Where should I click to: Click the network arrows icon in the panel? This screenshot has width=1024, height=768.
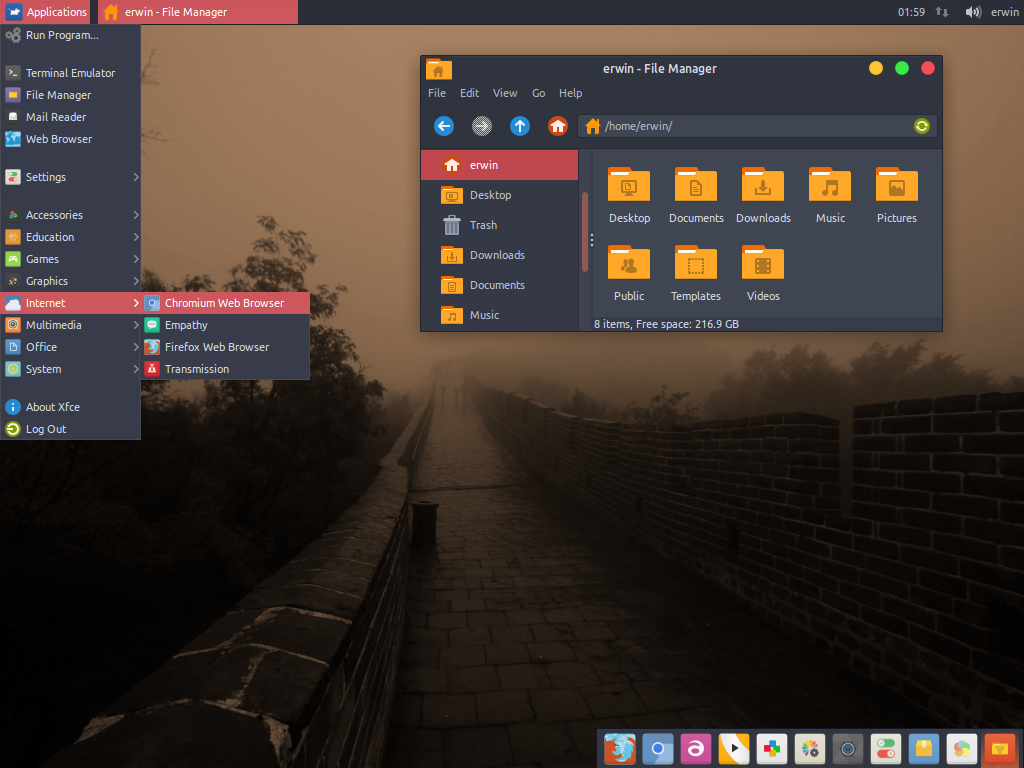point(942,12)
